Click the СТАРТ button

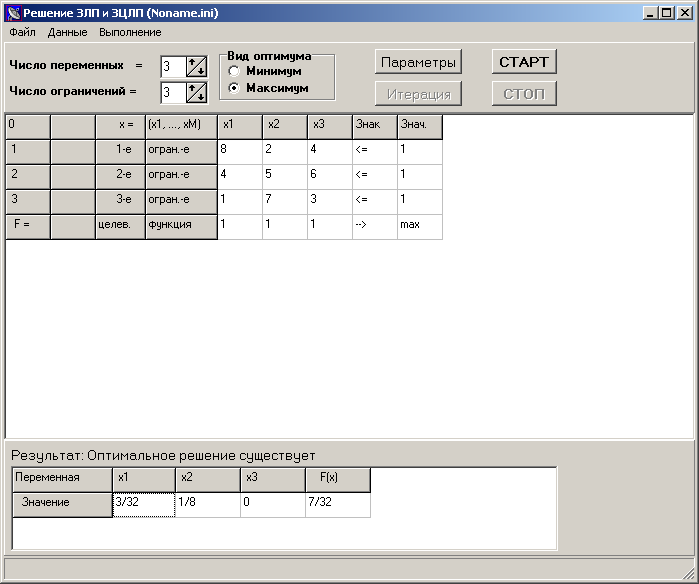coord(524,62)
